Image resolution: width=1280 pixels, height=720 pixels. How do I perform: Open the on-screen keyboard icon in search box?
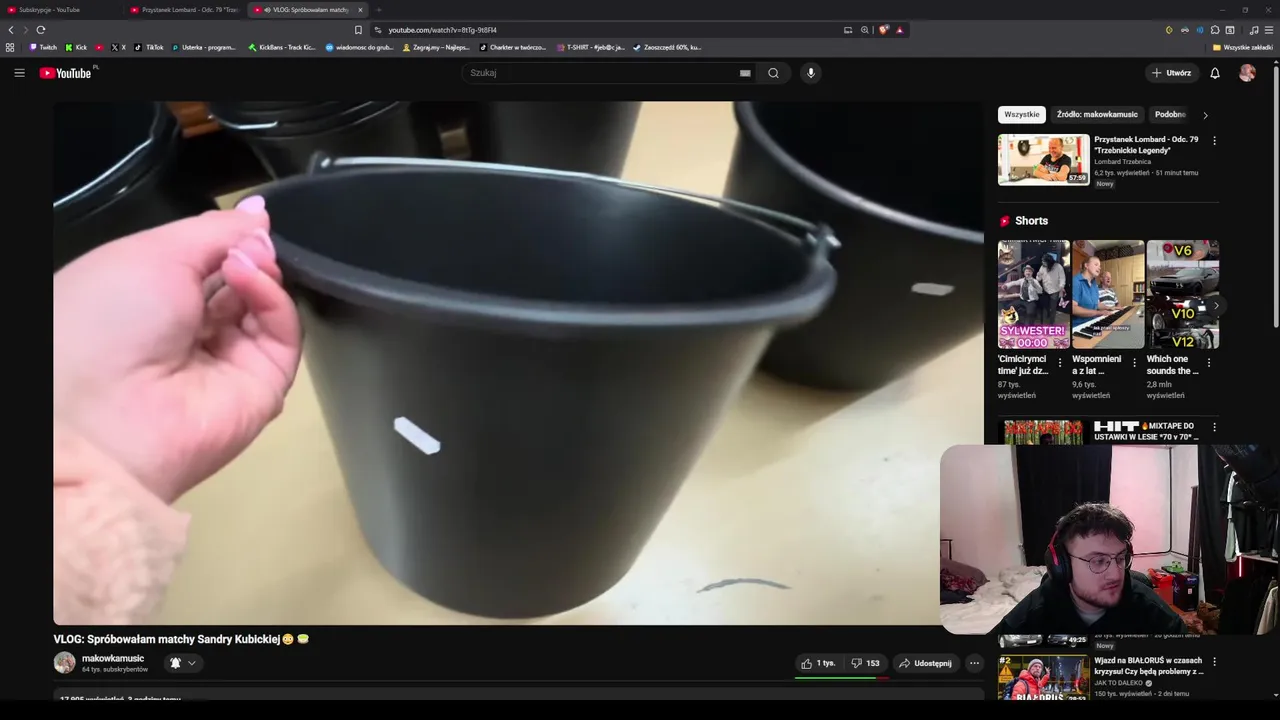coord(745,73)
